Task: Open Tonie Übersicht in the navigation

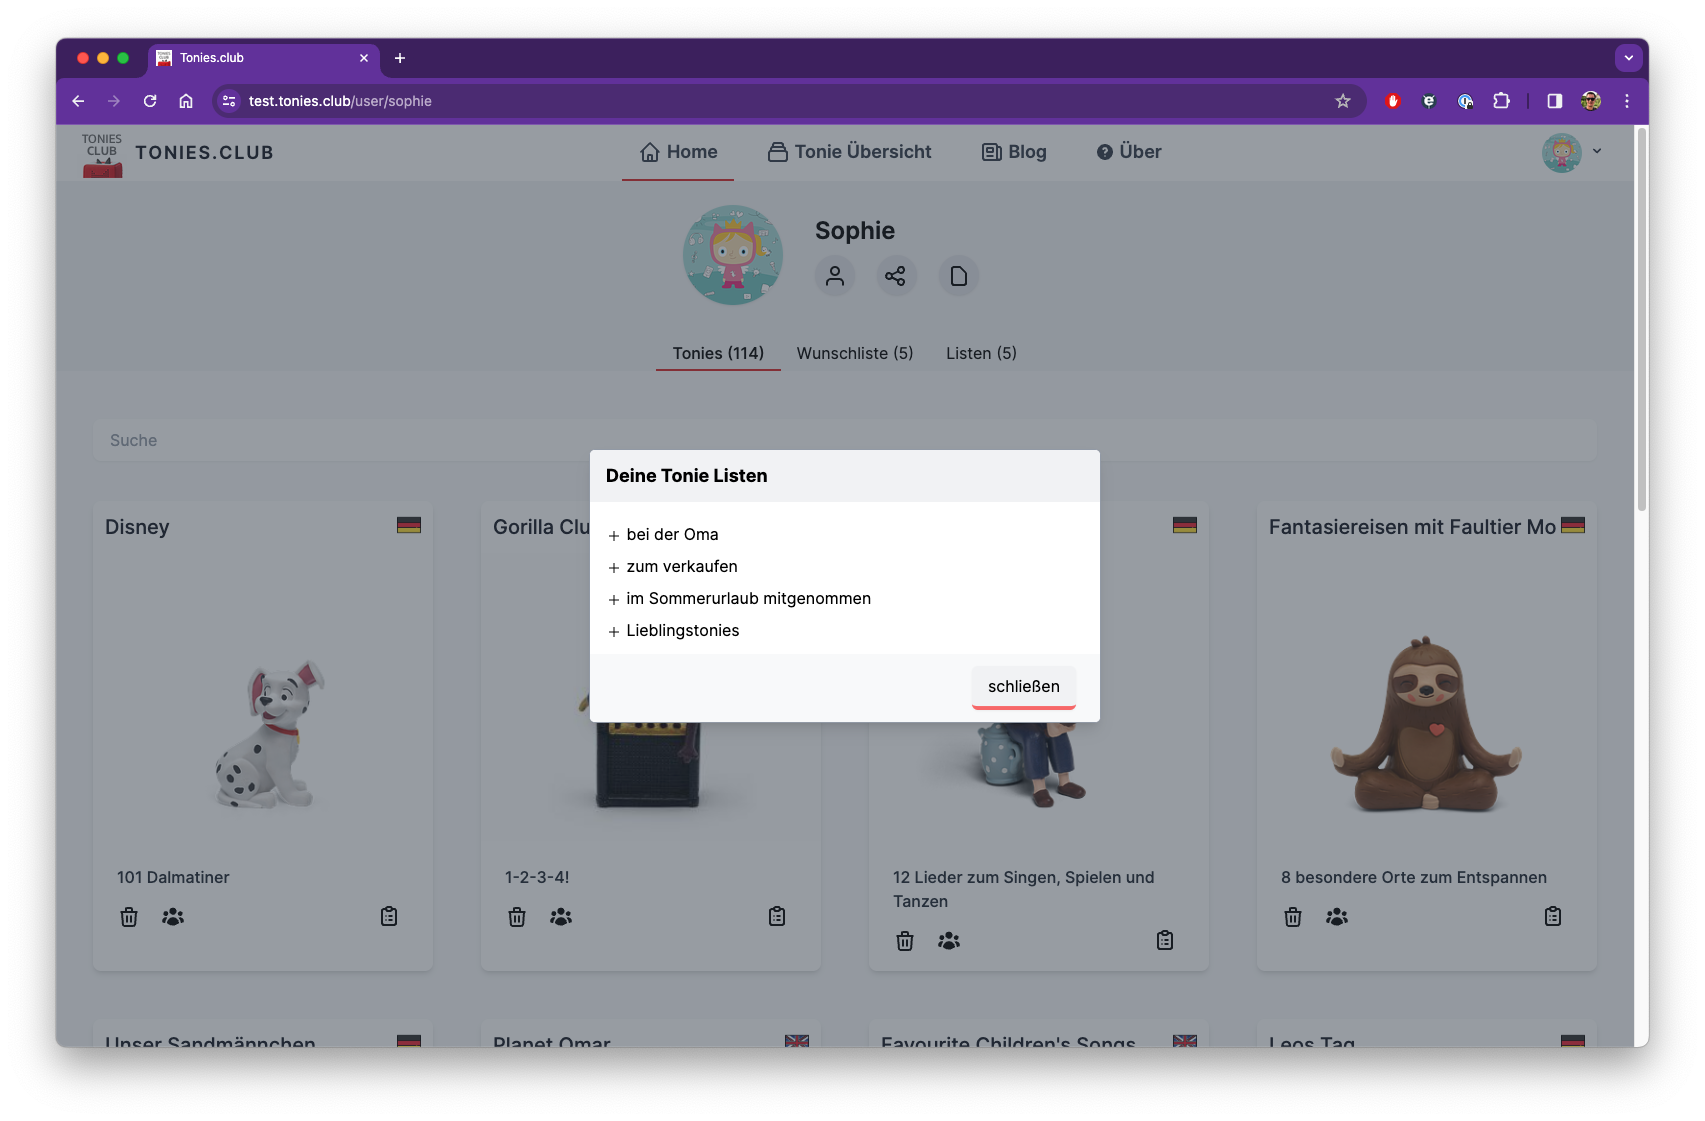Action: (x=850, y=152)
